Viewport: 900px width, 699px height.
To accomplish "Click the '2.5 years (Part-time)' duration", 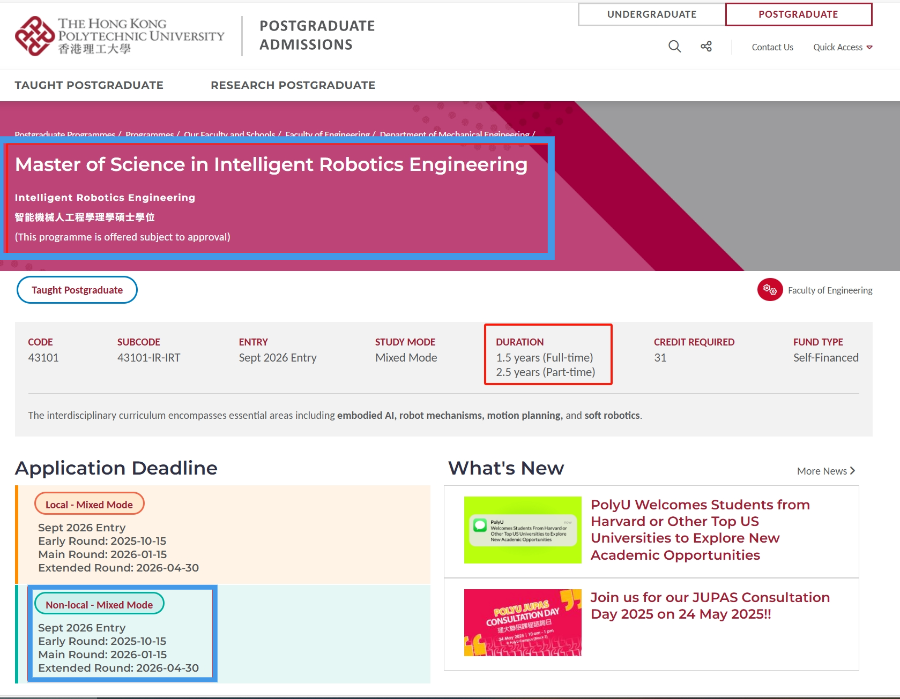I will coord(545,372).
